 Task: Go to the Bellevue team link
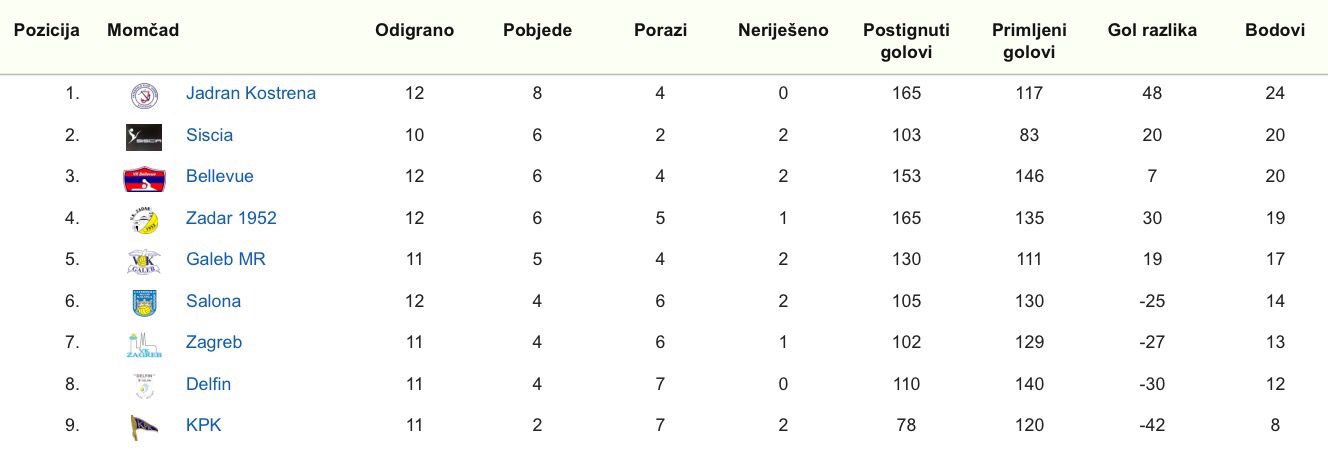tap(219, 177)
